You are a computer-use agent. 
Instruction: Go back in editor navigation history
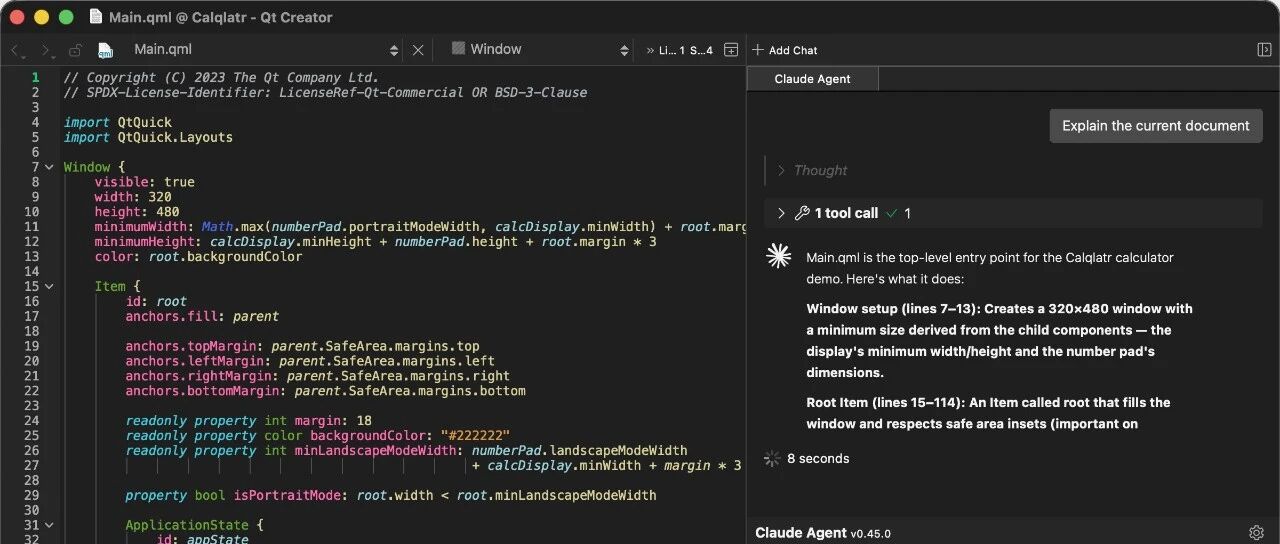(16, 50)
